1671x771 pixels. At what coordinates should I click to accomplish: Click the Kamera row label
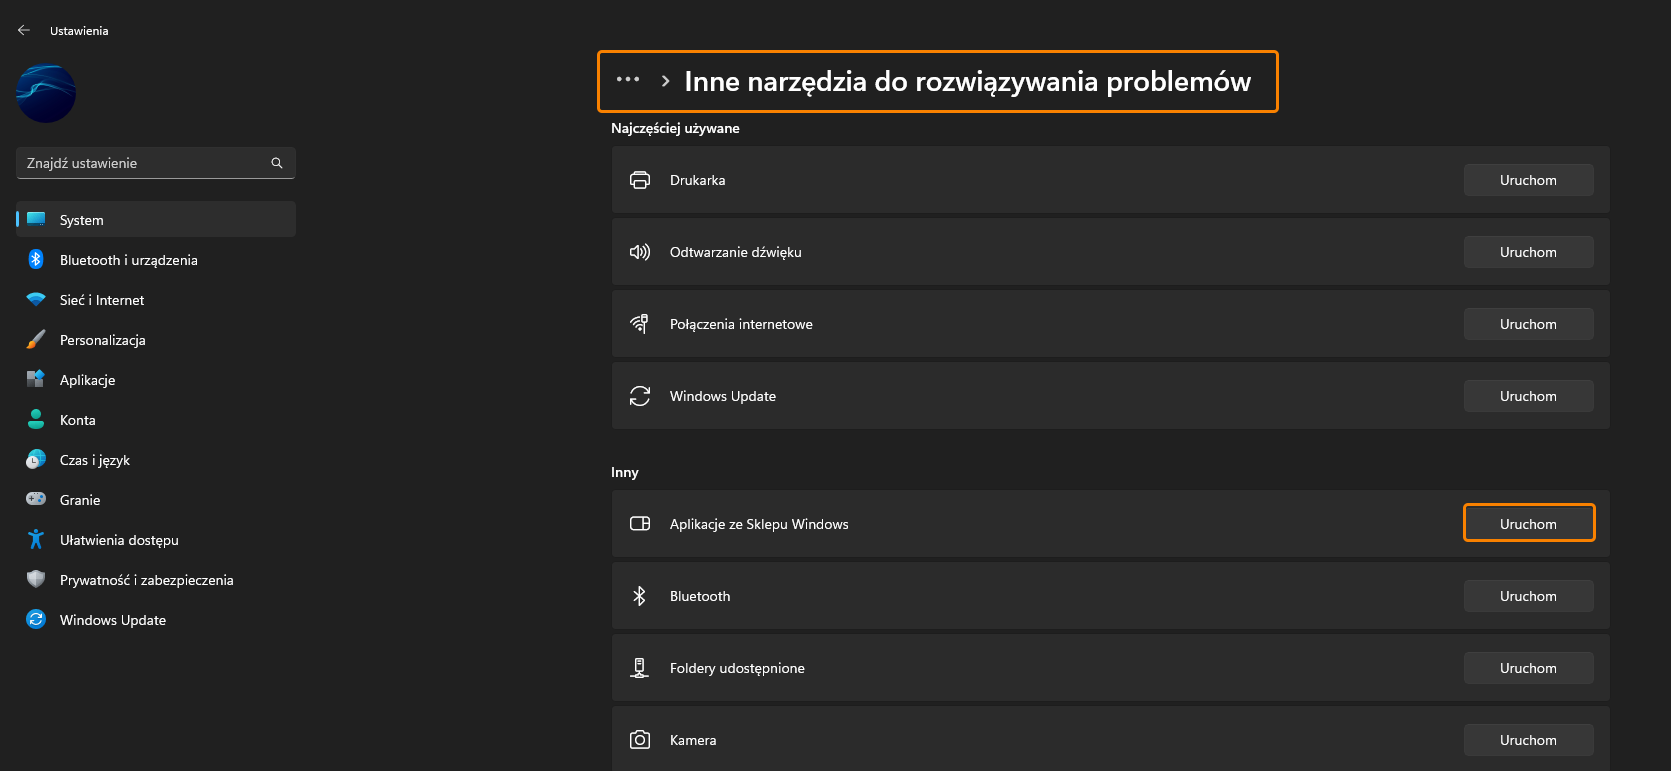coord(693,740)
